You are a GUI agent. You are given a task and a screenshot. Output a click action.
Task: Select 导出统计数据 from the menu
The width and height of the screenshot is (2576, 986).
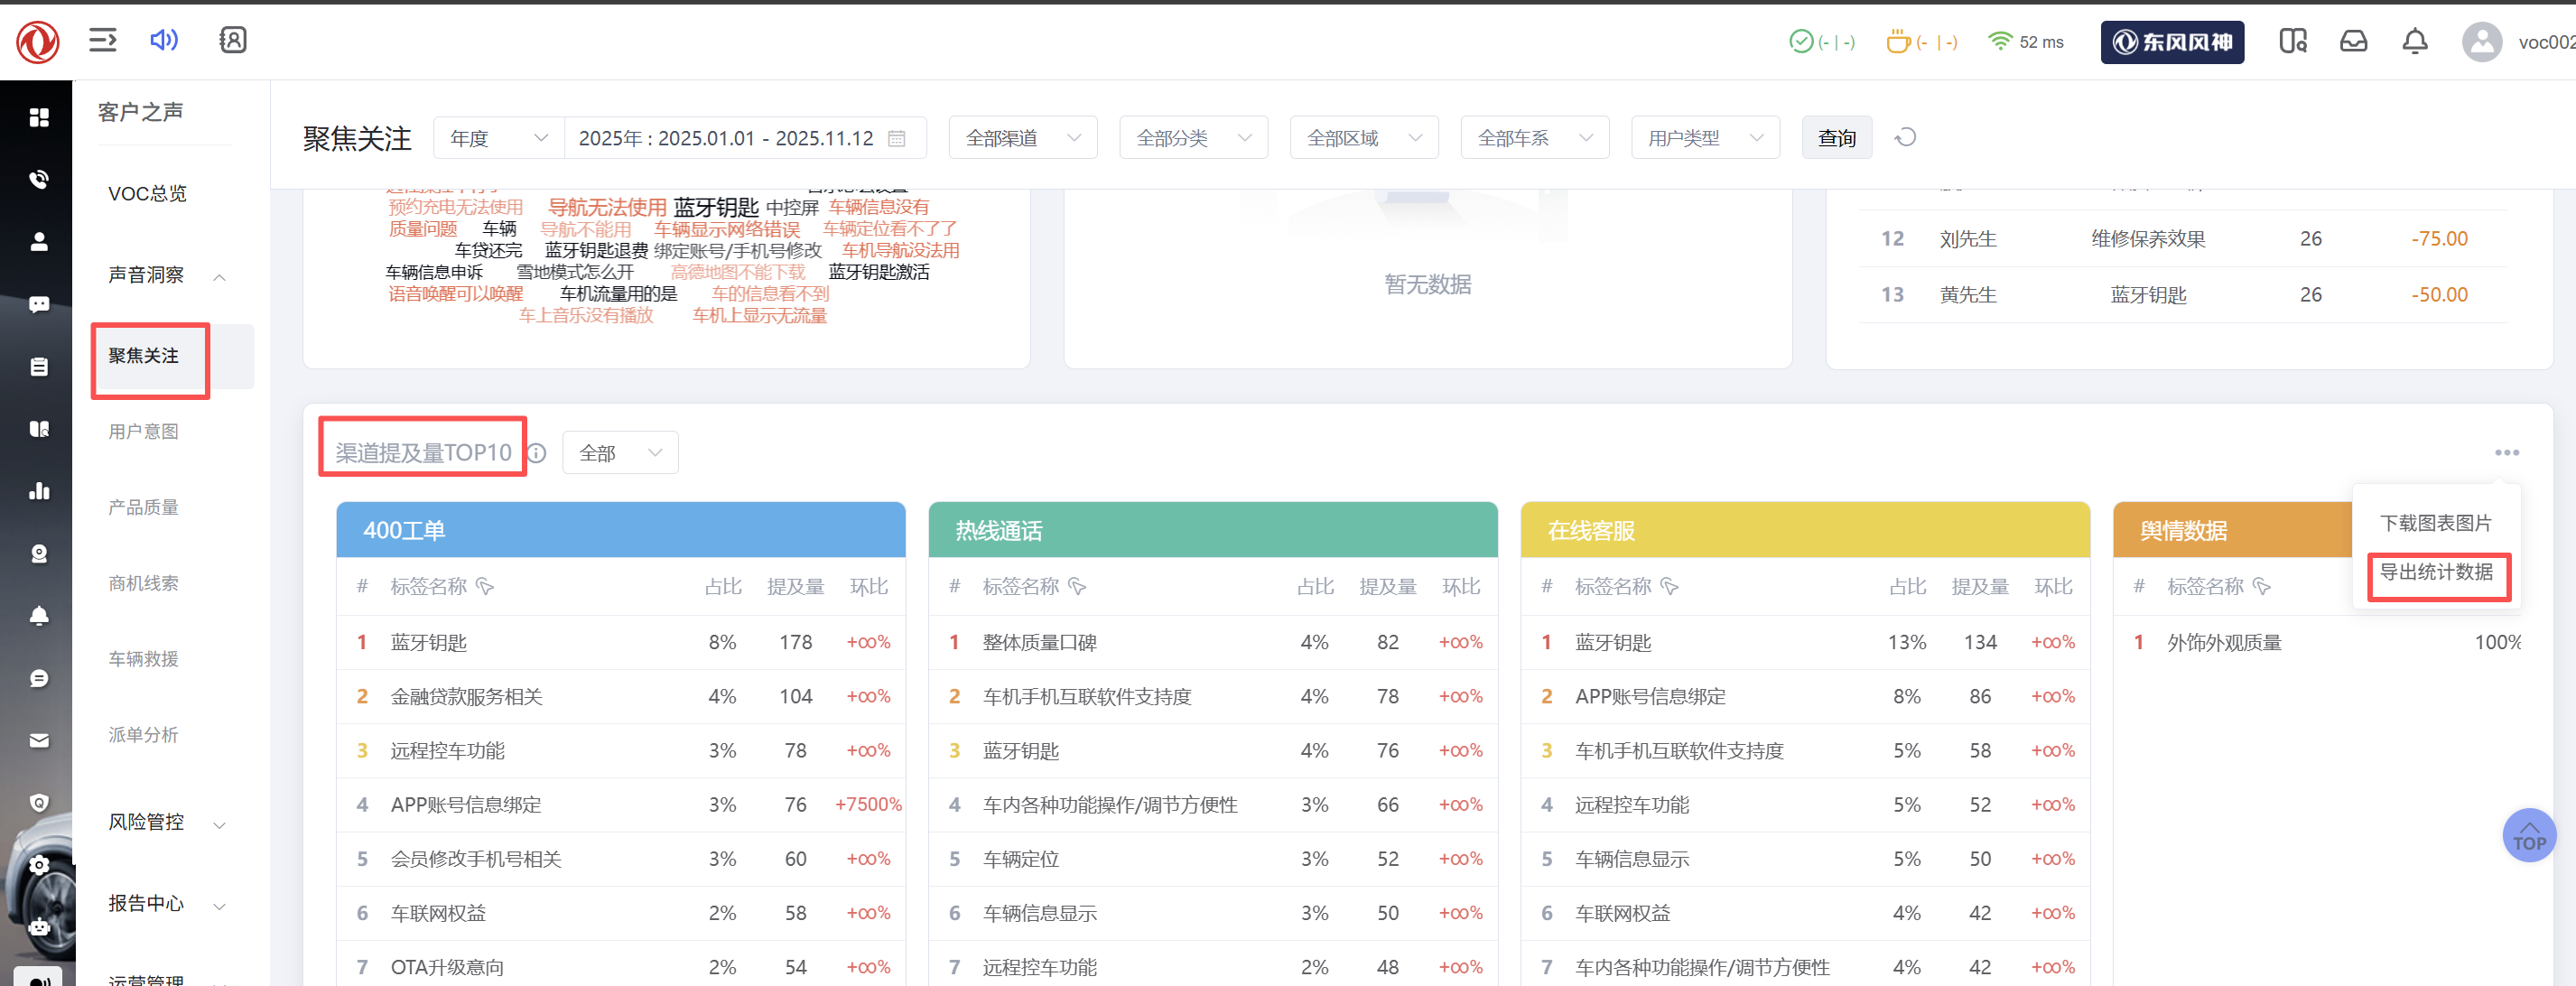pyautogui.click(x=2436, y=573)
